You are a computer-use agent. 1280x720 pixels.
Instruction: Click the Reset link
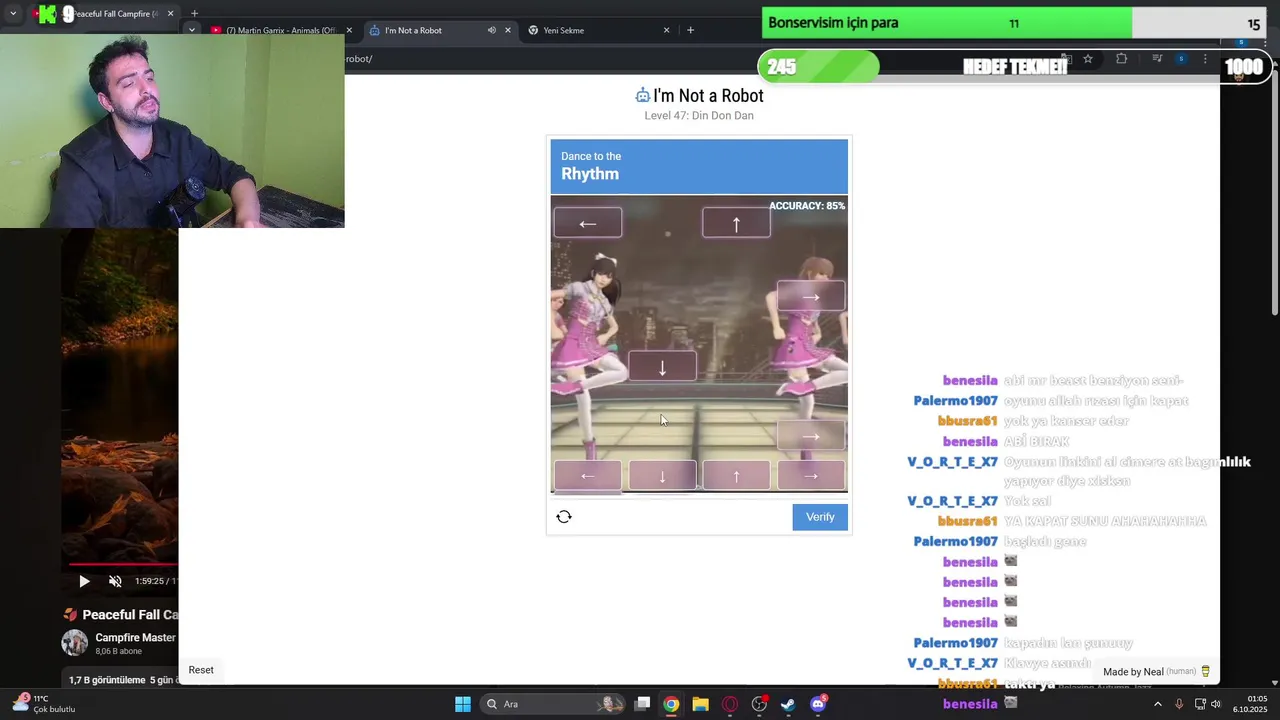click(201, 670)
